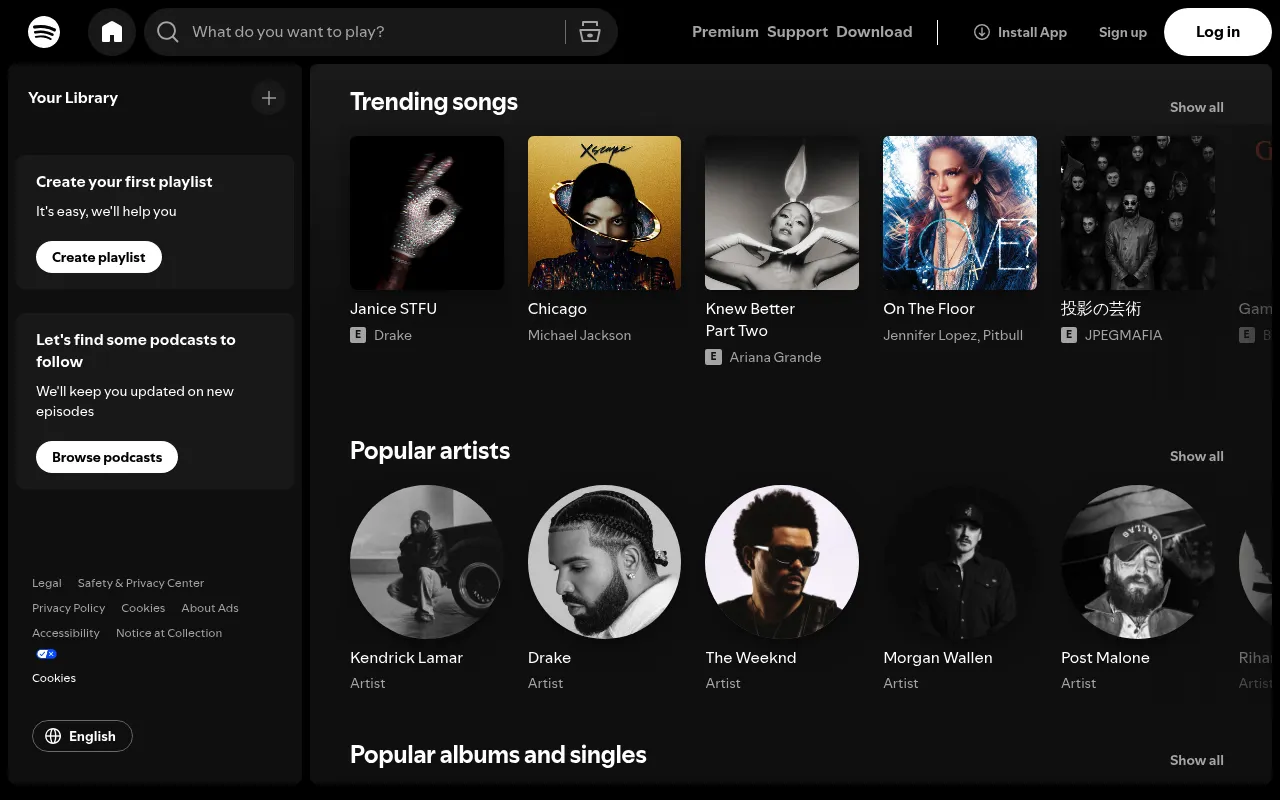Open Privacy Policy footer link
1280x800 pixels.
point(68,608)
